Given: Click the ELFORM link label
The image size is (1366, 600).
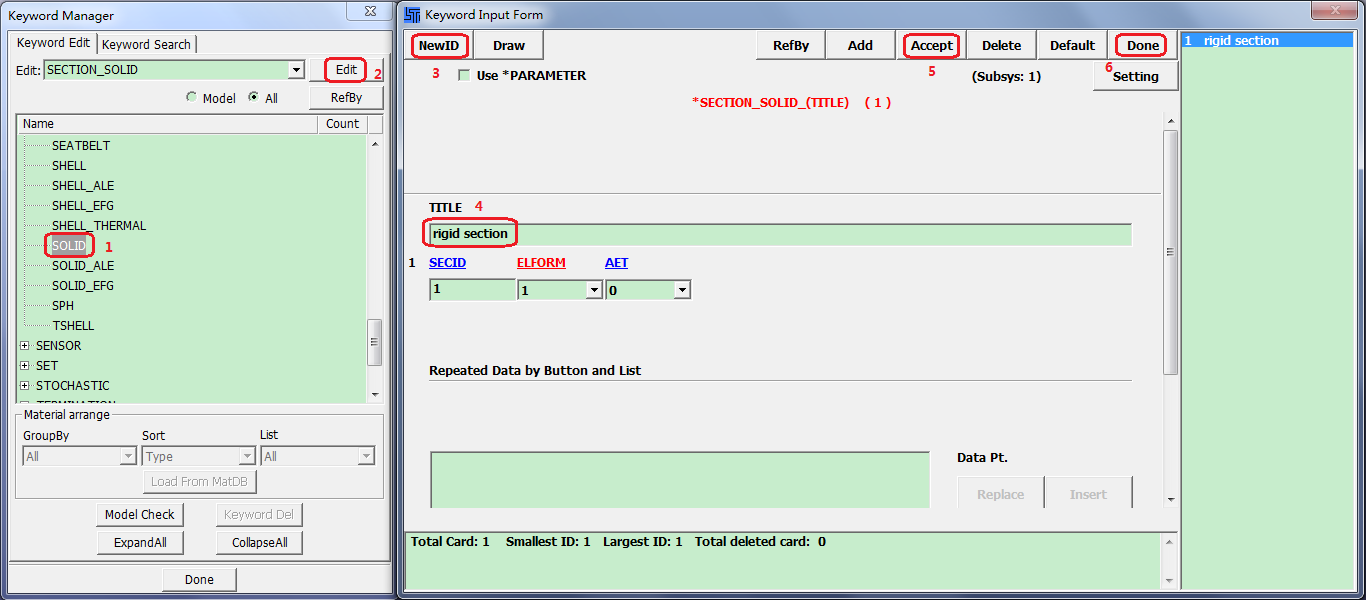Looking at the screenshot, I should [x=541, y=263].
